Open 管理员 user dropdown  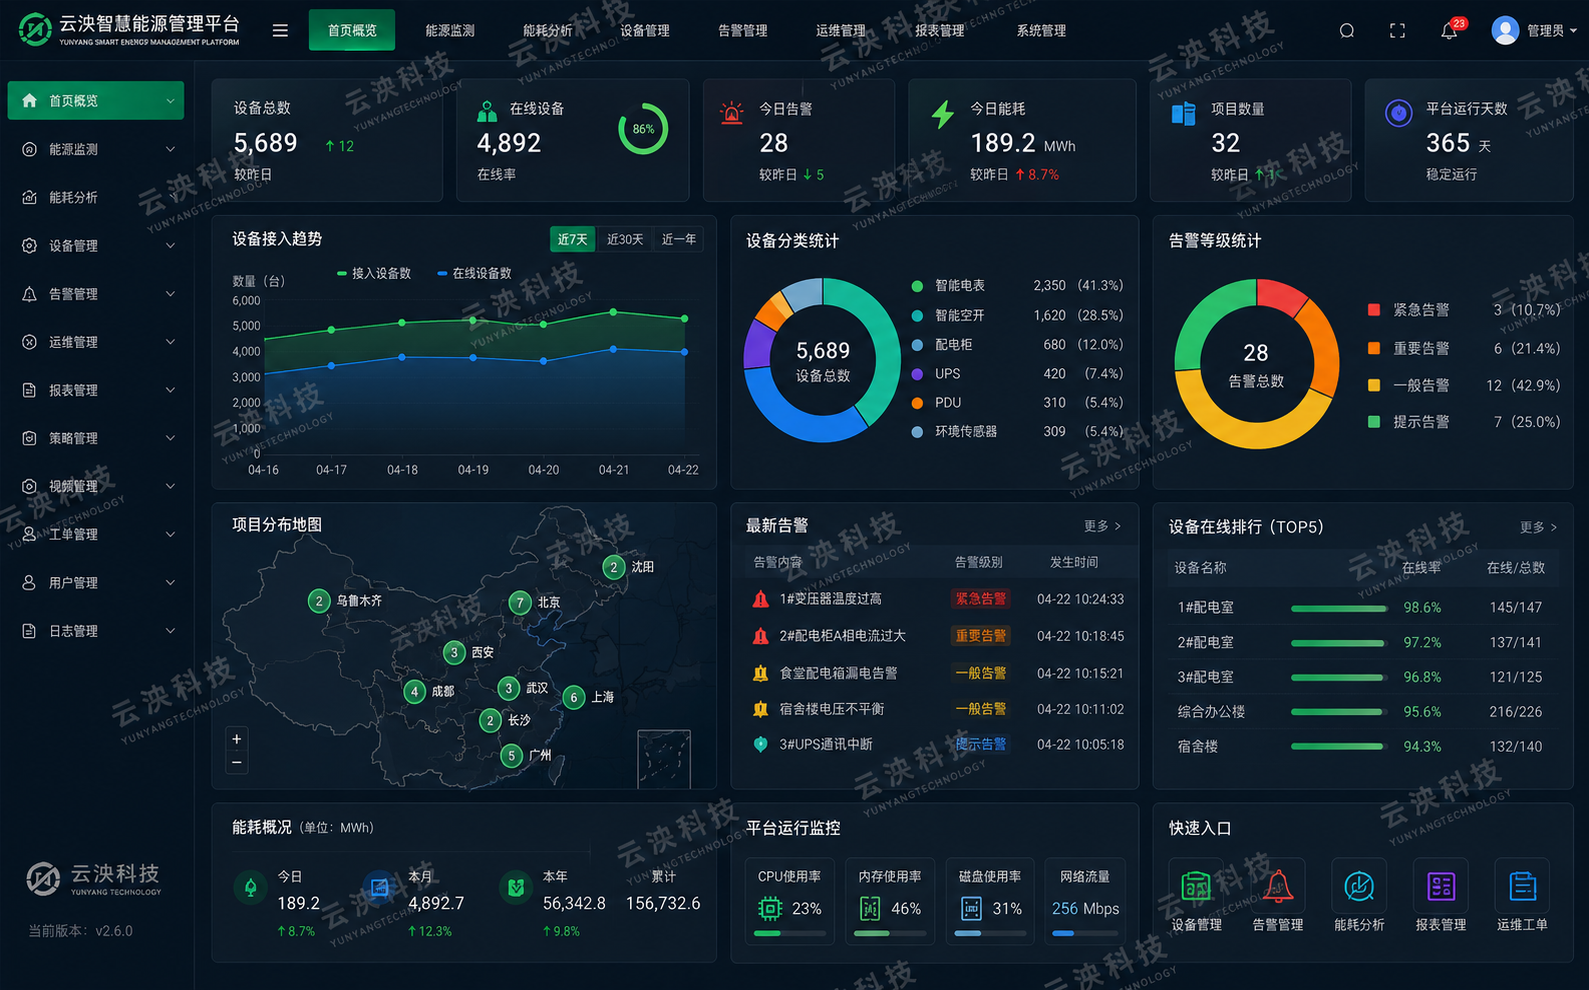(1534, 31)
